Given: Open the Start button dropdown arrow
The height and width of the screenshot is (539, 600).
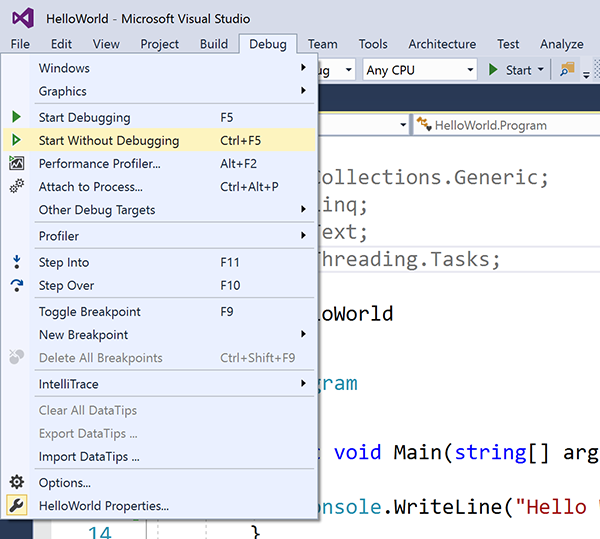Looking at the screenshot, I should pyautogui.click(x=540, y=69).
